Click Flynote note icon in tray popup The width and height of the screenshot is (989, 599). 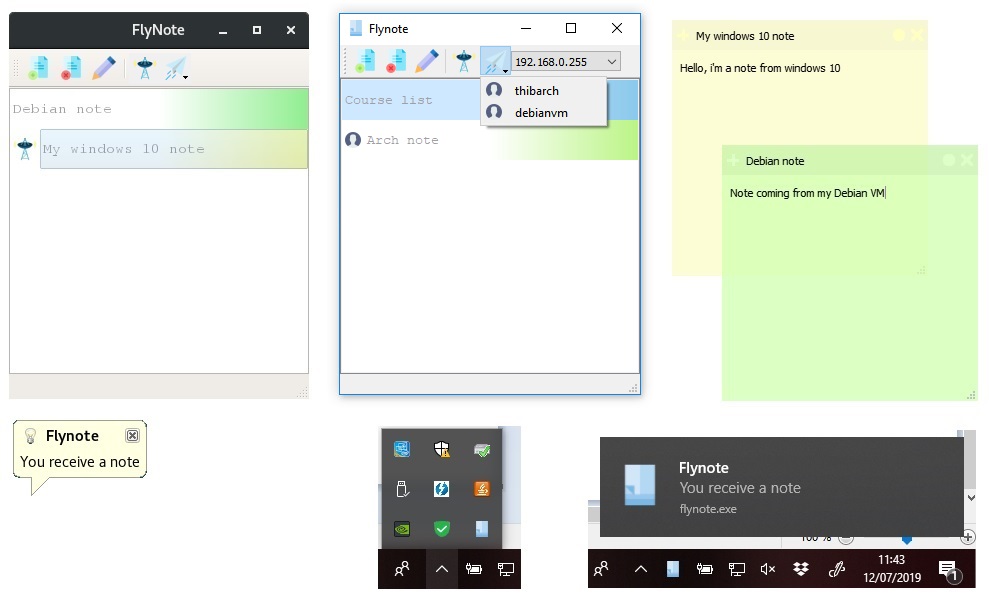(x=482, y=528)
